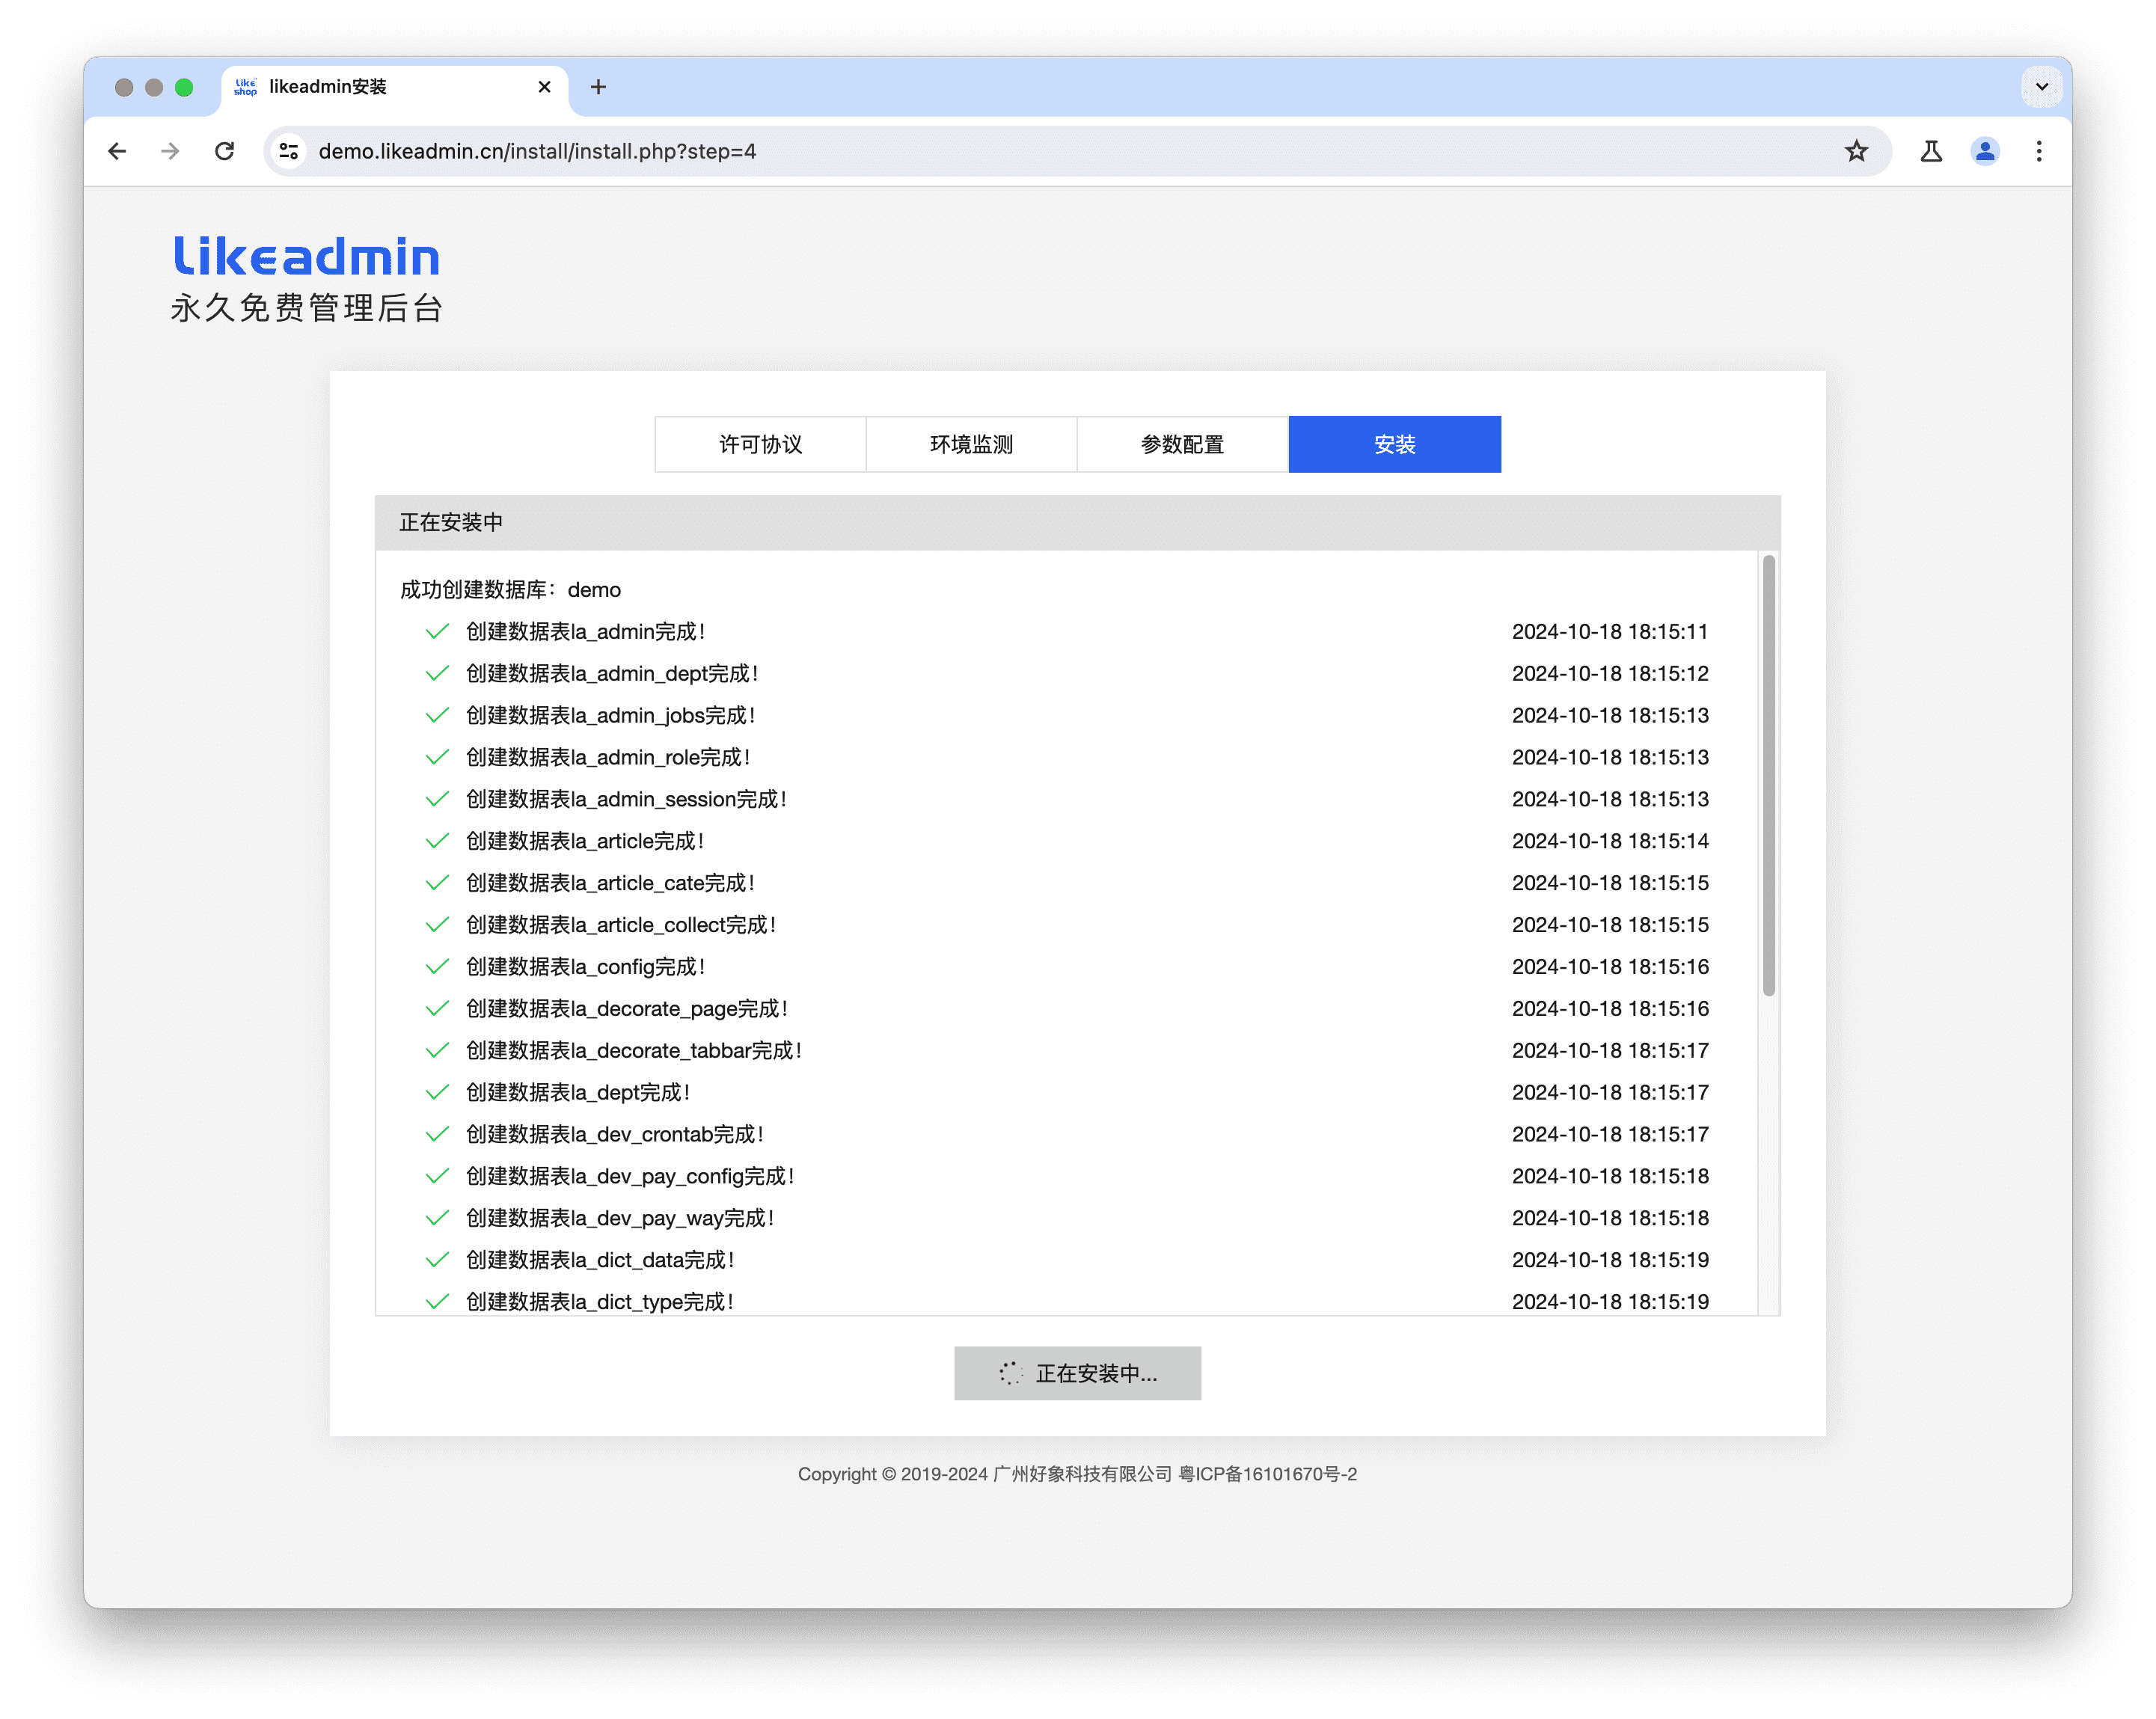2156x1719 pixels.
Task: Expand the tab search dropdown
Action: (2042, 87)
